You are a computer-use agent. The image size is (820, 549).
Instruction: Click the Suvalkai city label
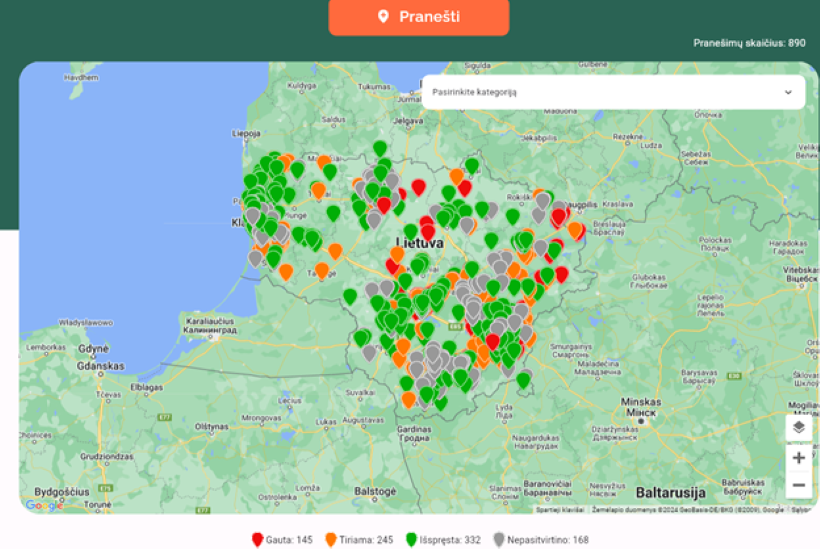[360, 392]
